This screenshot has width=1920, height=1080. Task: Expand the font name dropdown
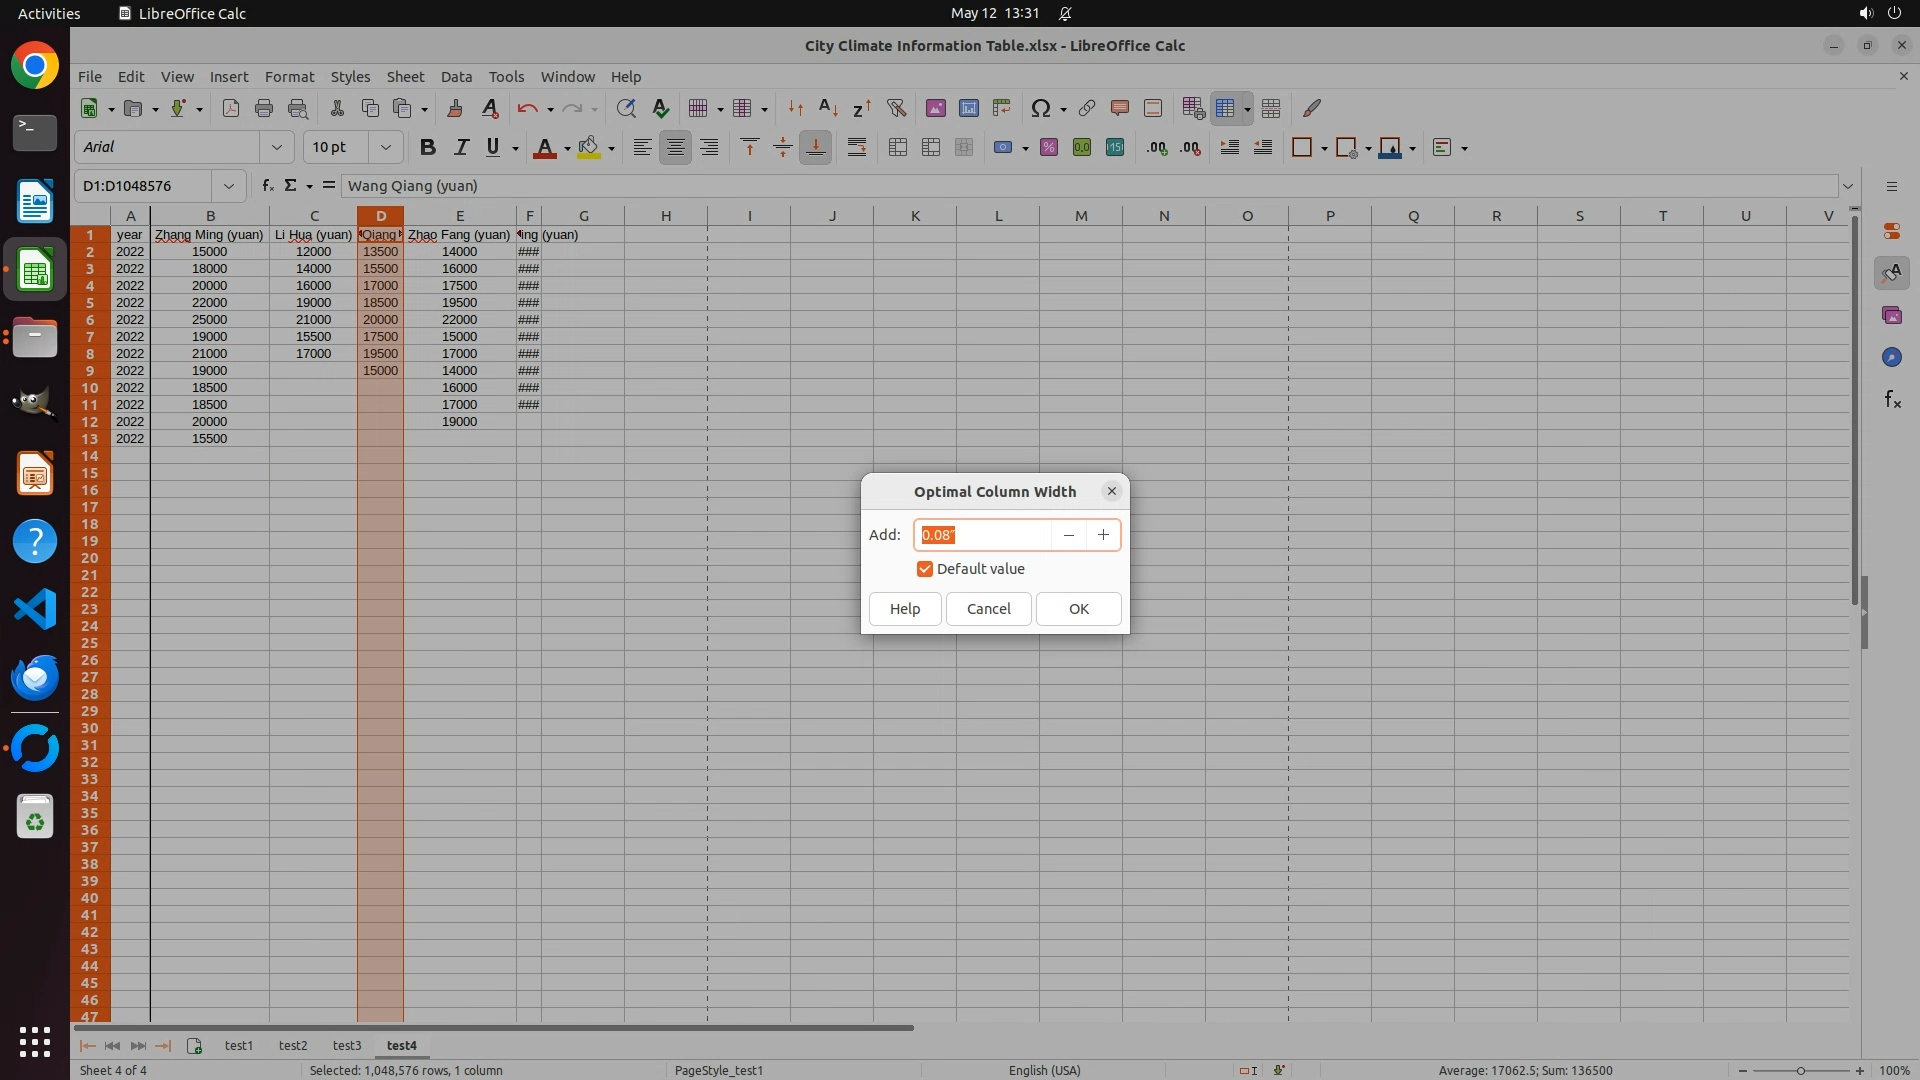coord(277,147)
